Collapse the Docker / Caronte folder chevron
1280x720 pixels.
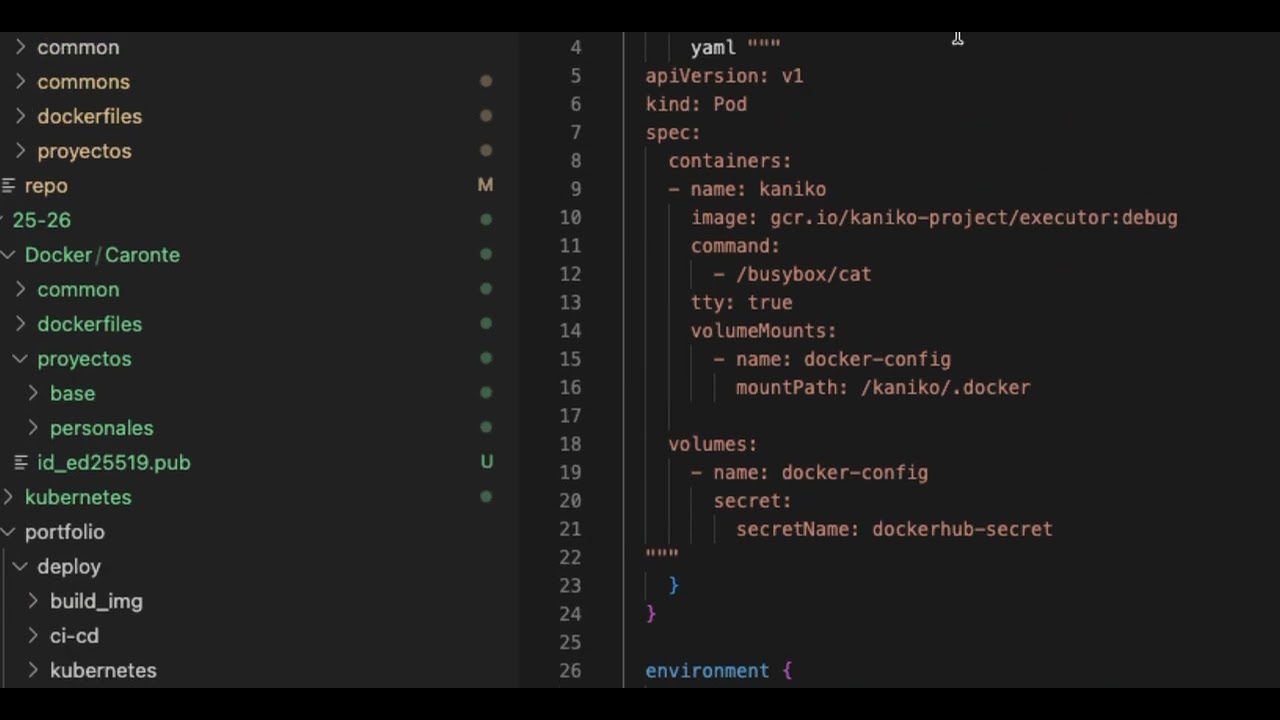pyautogui.click(x=8, y=255)
